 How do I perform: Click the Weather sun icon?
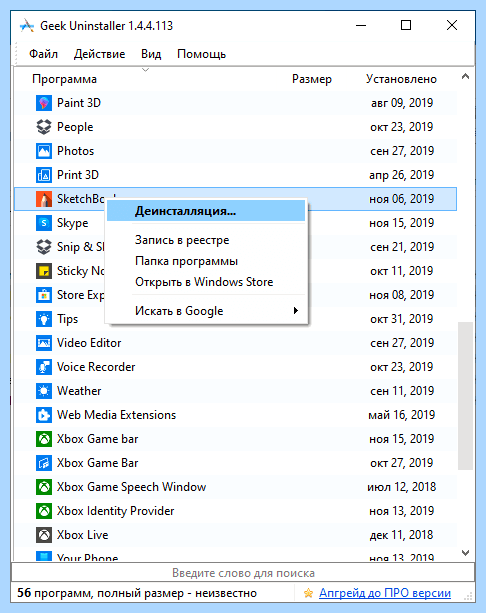(44, 391)
